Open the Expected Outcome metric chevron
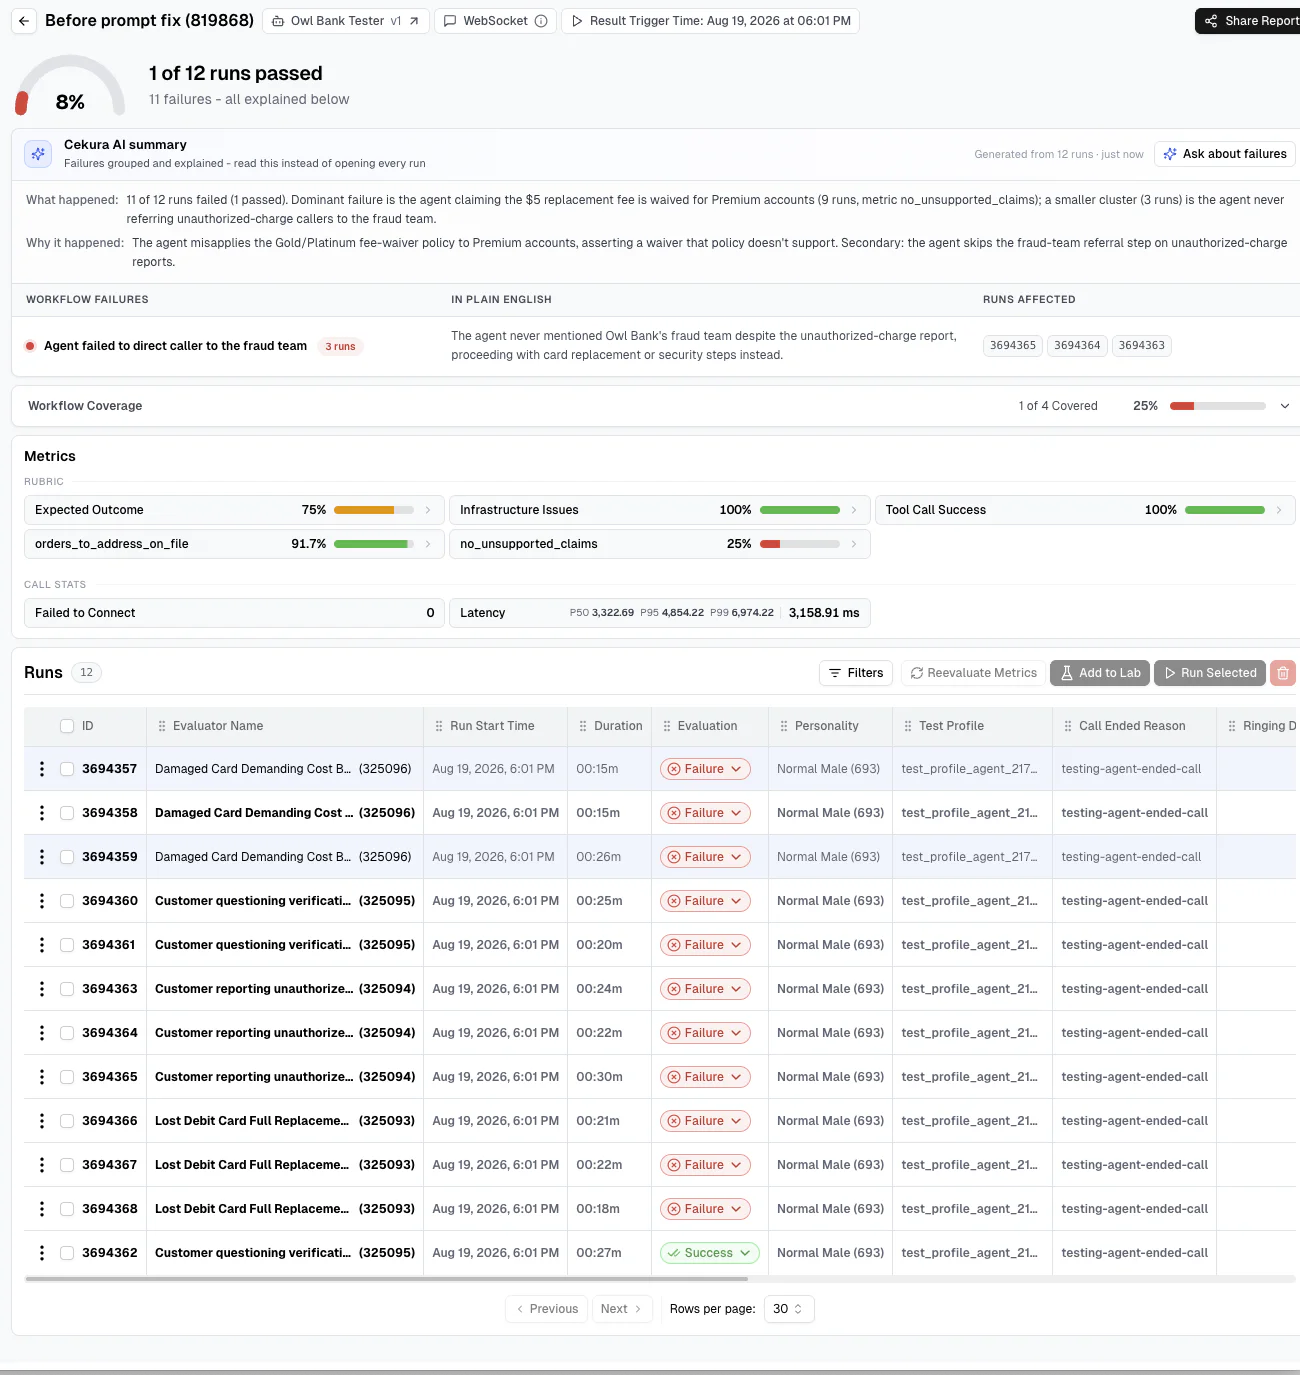Viewport: 1300px width, 1375px height. 428,510
